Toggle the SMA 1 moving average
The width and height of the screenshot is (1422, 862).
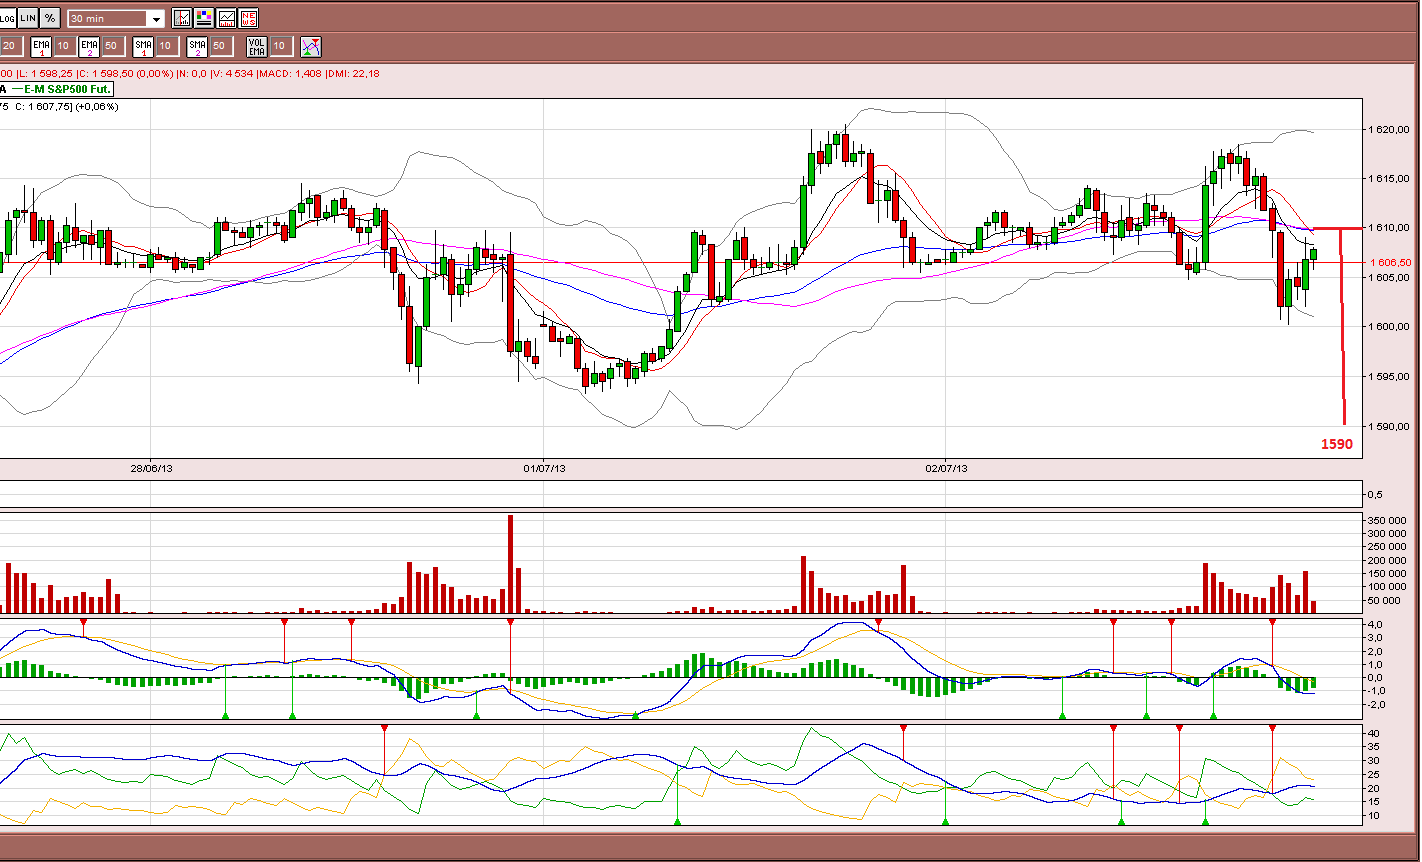point(143,46)
